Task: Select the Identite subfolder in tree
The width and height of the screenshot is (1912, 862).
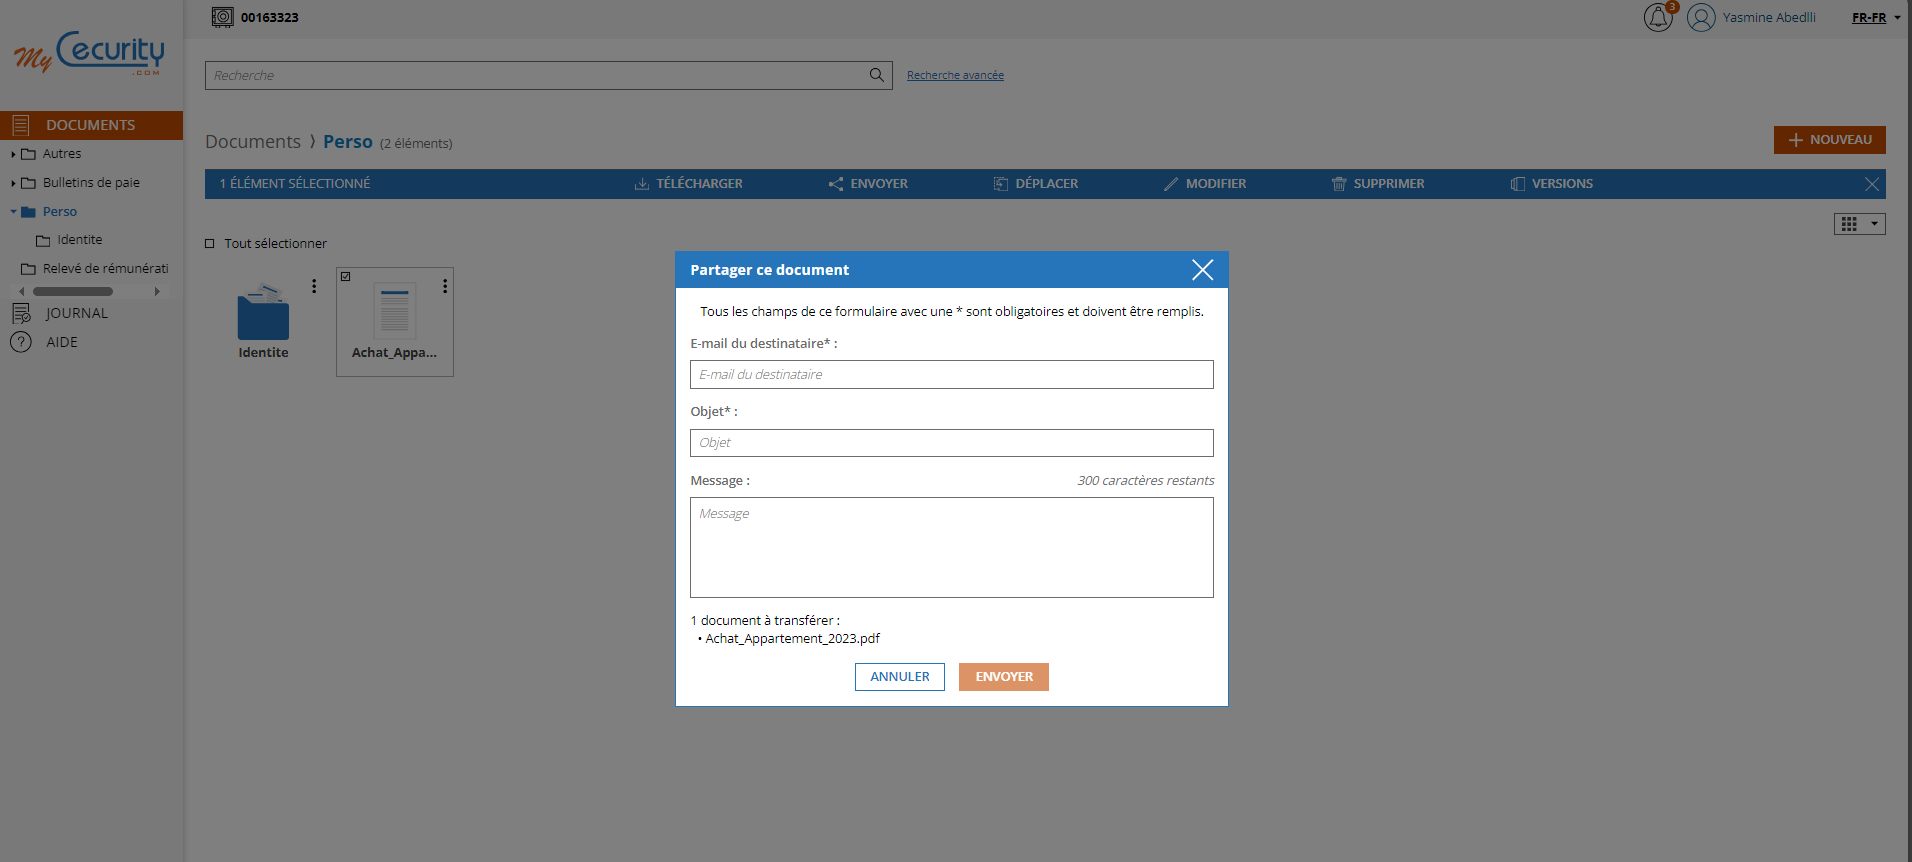Action: [80, 240]
